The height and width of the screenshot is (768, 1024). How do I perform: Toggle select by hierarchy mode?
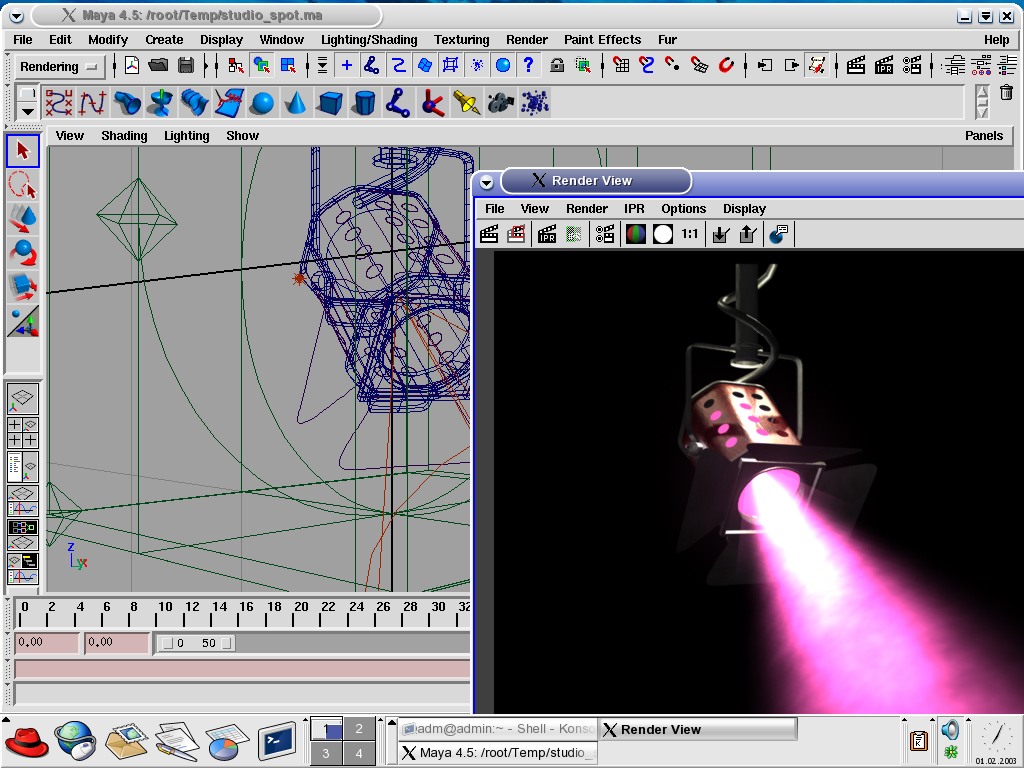[x=236, y=65]
